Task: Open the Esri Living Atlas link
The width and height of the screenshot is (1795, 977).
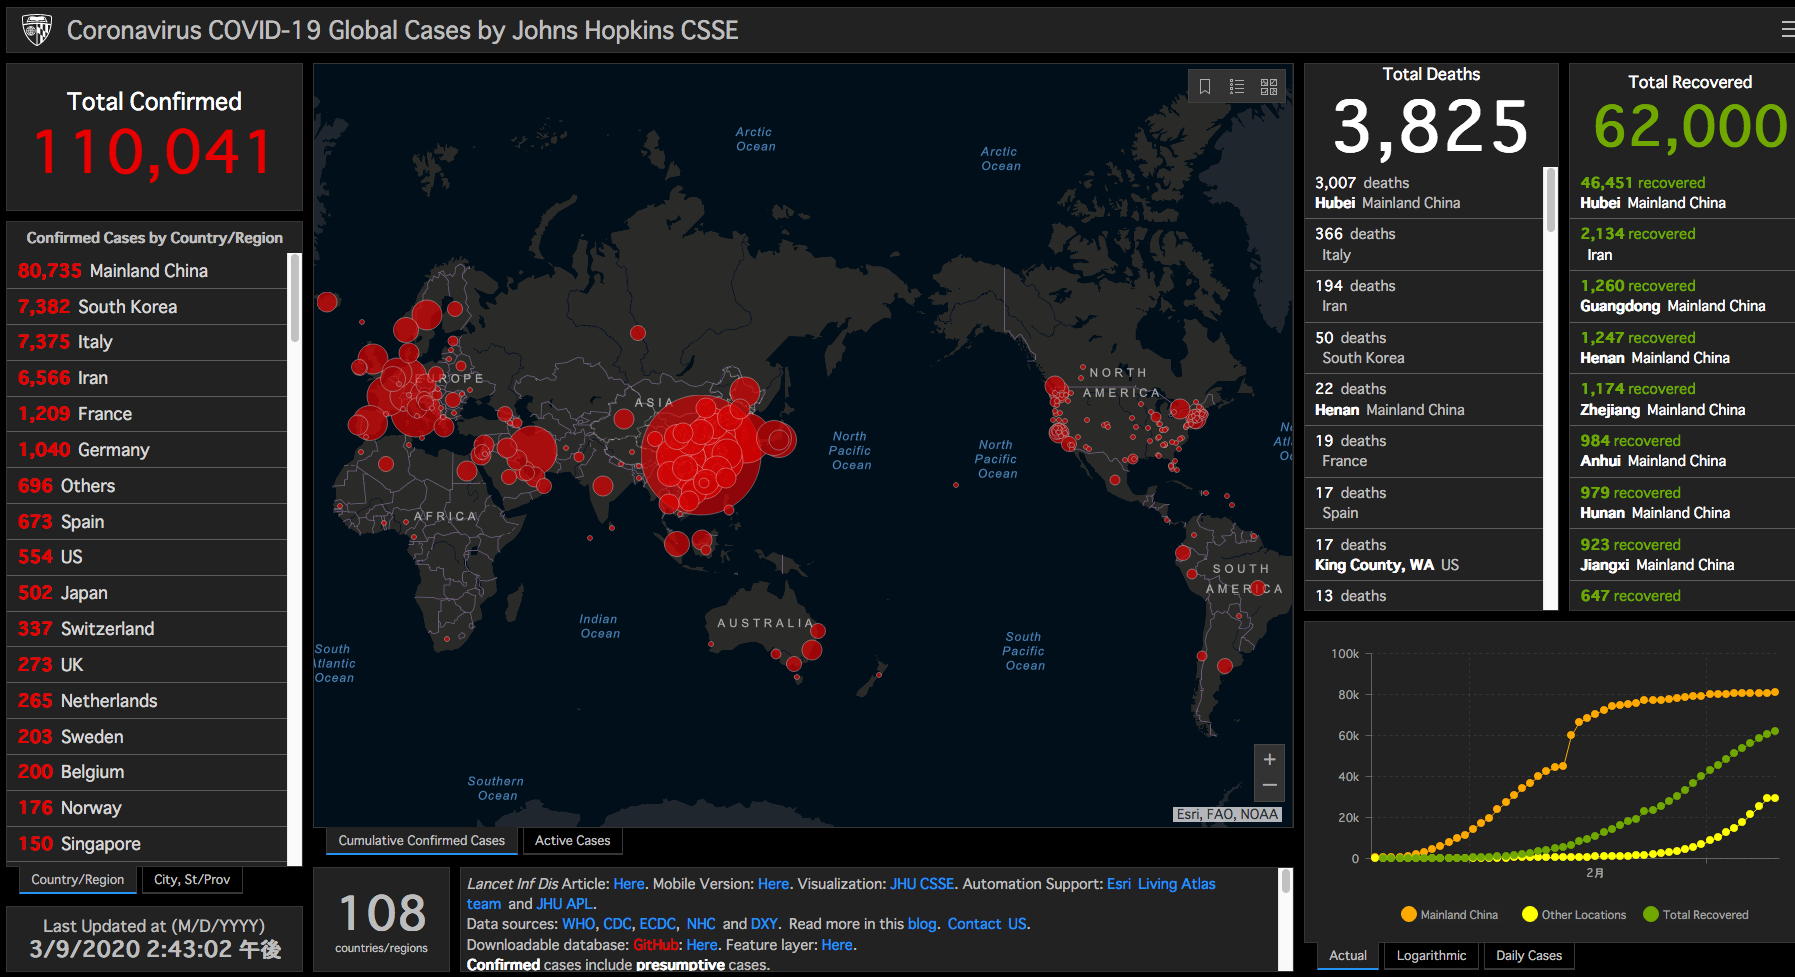Action: (1161, 884)
